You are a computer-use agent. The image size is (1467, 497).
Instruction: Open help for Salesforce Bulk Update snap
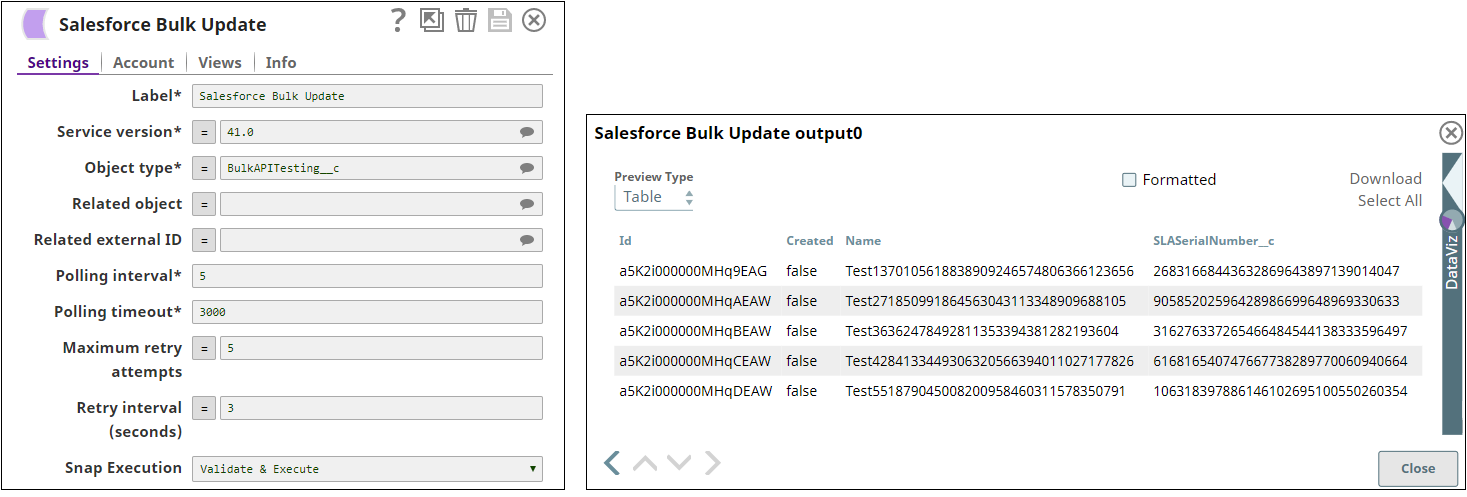tap(398, 20)
